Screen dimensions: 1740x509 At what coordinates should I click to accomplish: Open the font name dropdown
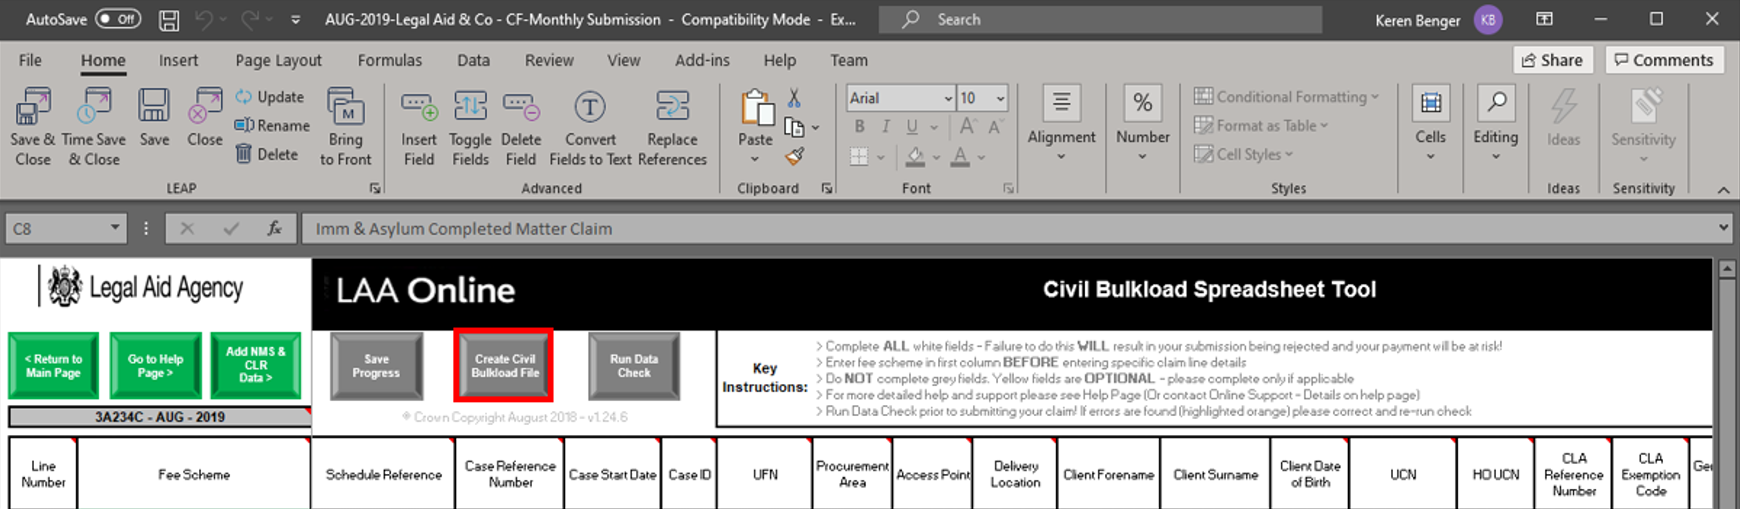pyautogui.click(x=948, y=98)
